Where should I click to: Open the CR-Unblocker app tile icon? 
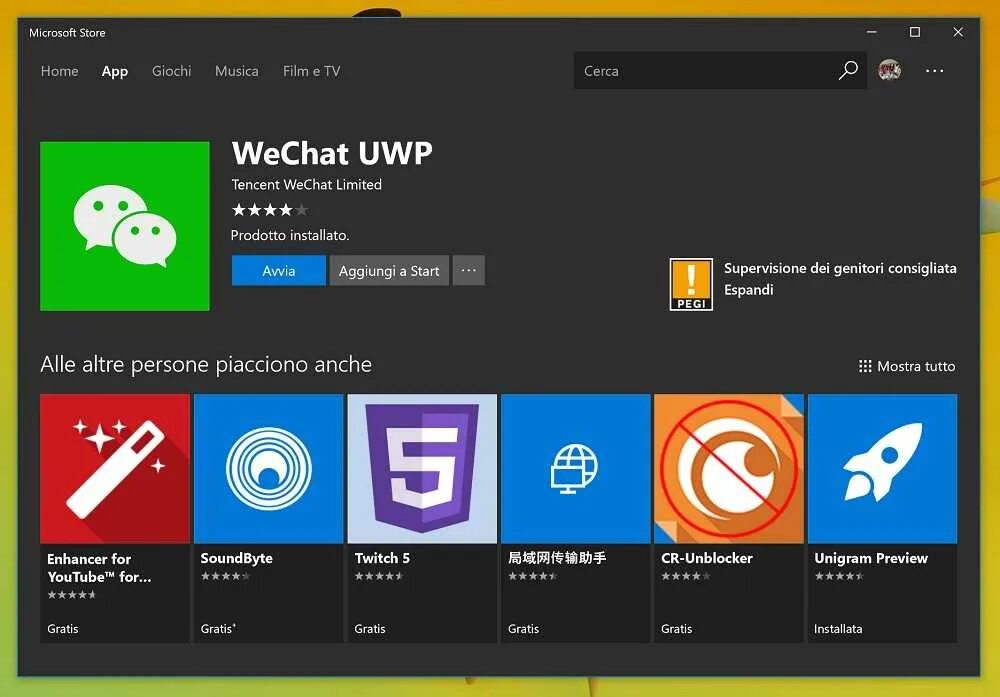(729, 469)
